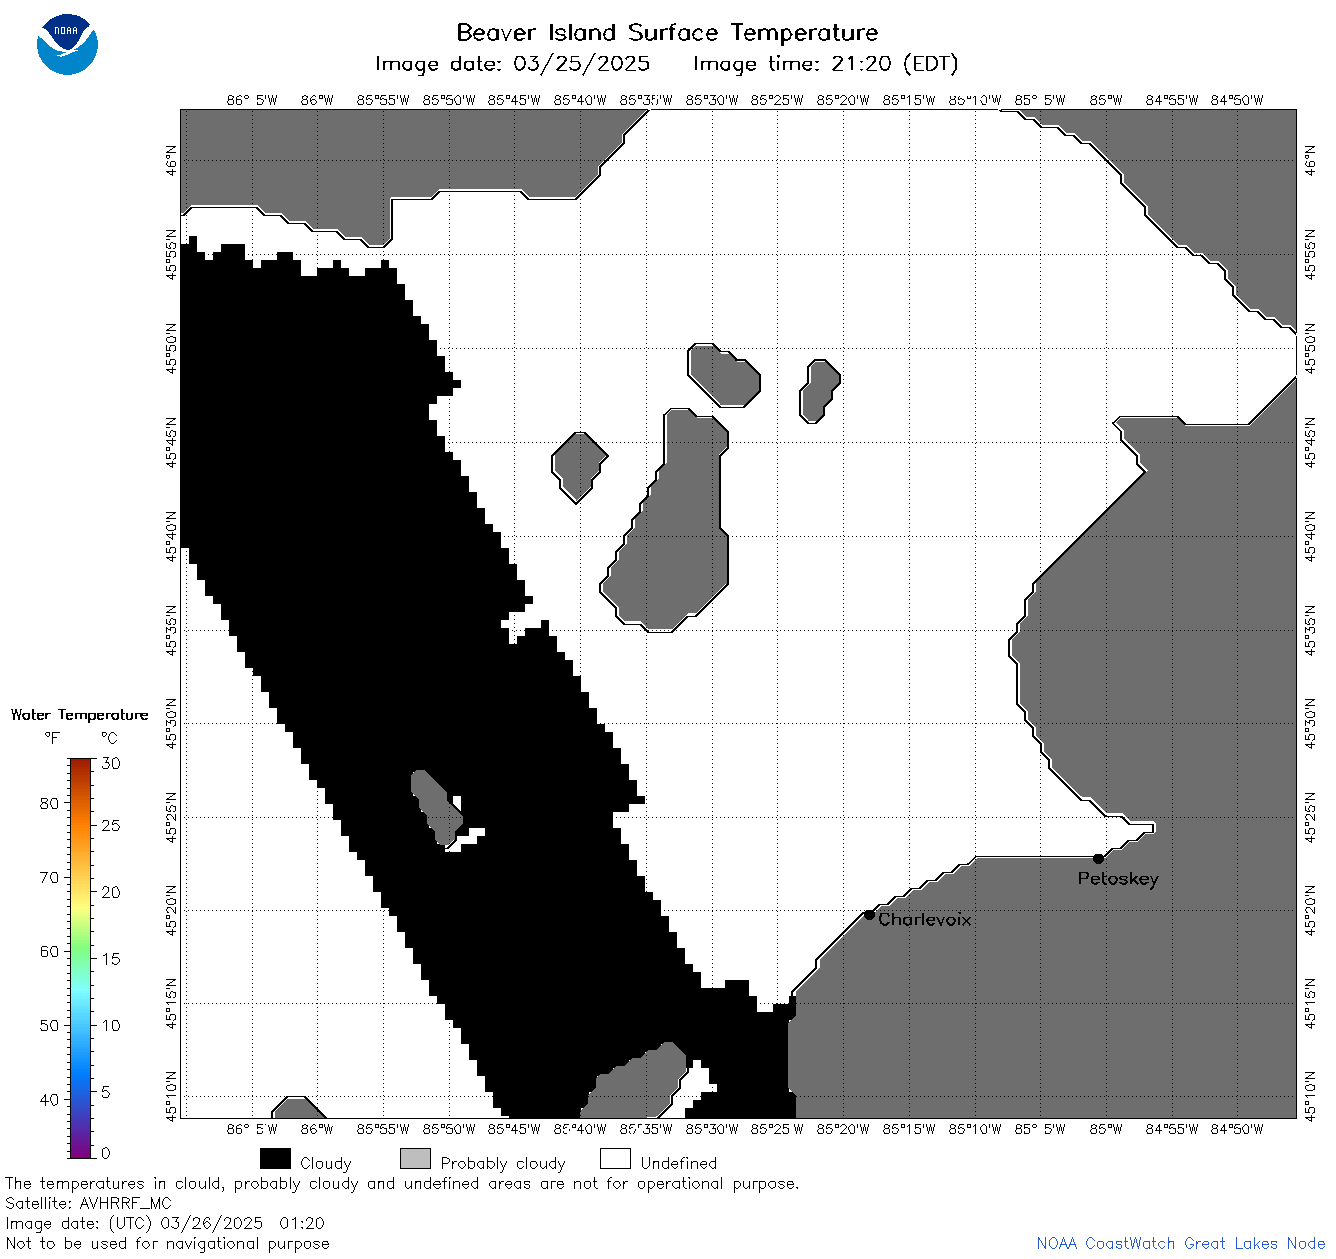1336x1259 pixels.
Task: Open the NOAA CoastWatch Great Lakes Node link
Action: point(1180,1244)
